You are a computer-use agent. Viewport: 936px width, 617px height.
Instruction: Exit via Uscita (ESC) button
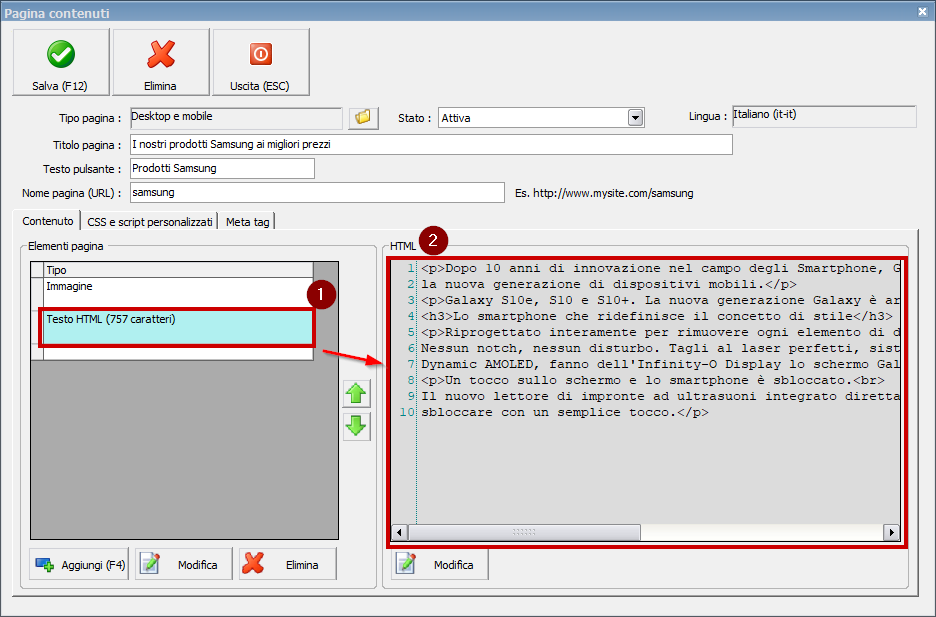(261, 62)
